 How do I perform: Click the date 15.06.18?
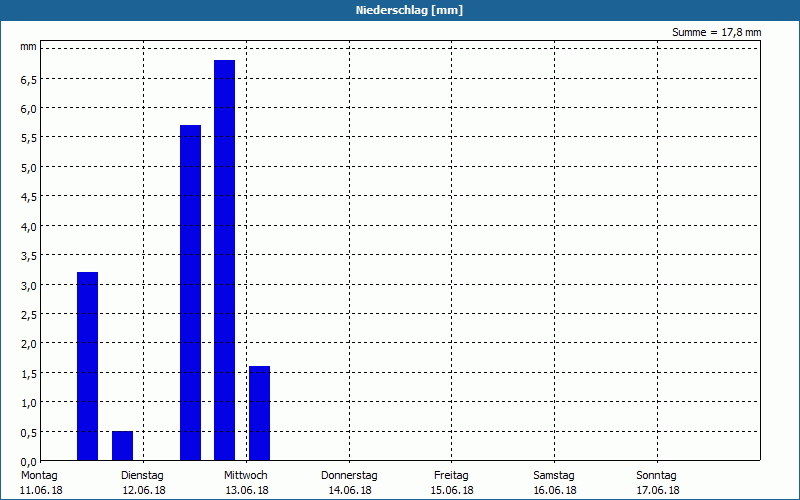pyautogui.click(x=452, y=490)
